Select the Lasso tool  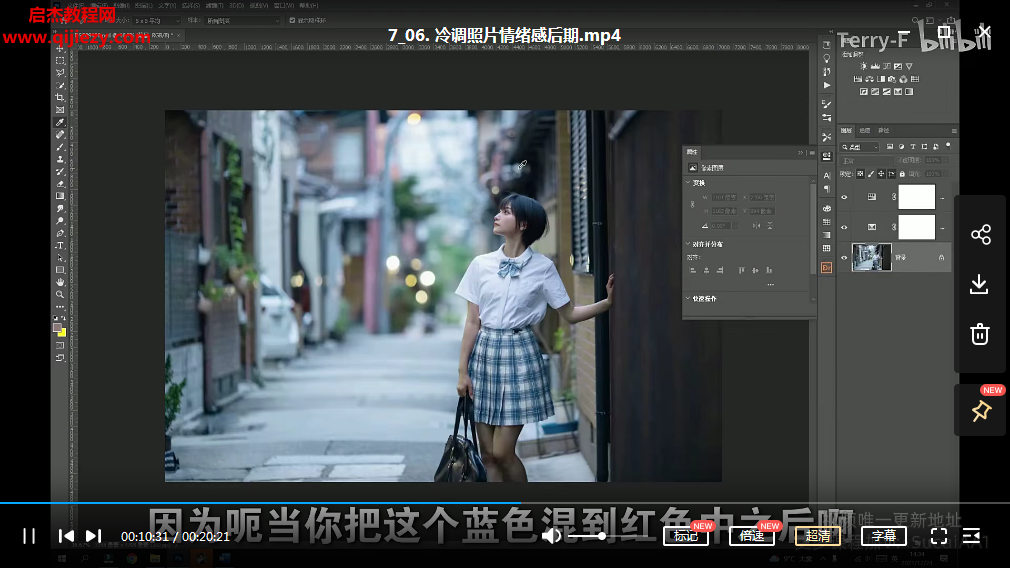point(60,73)
